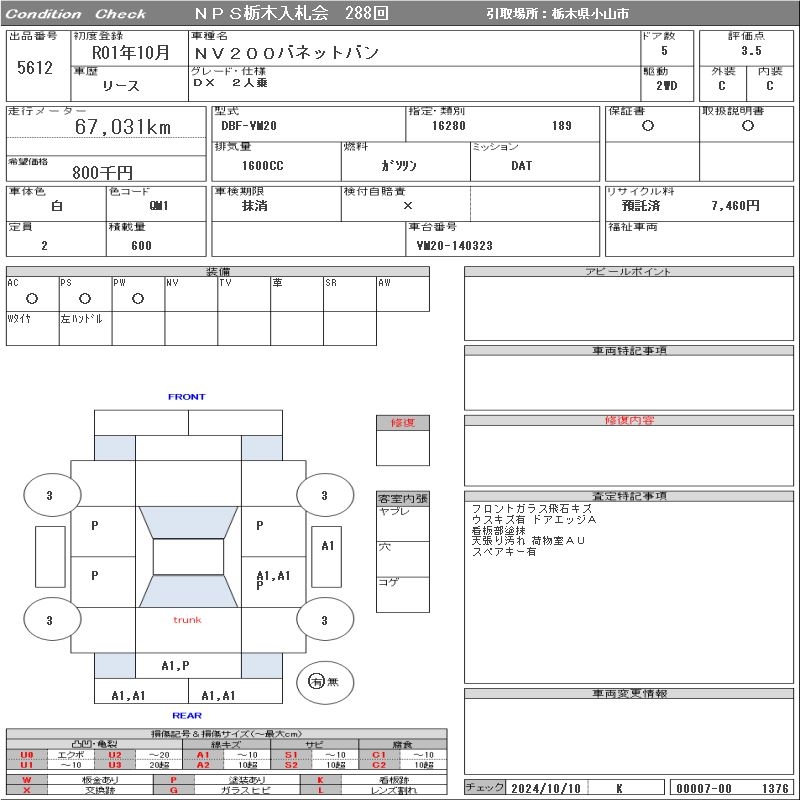Click the circle under 取扱説明書
Screen dimensions: 800x800
coord(747,126)
